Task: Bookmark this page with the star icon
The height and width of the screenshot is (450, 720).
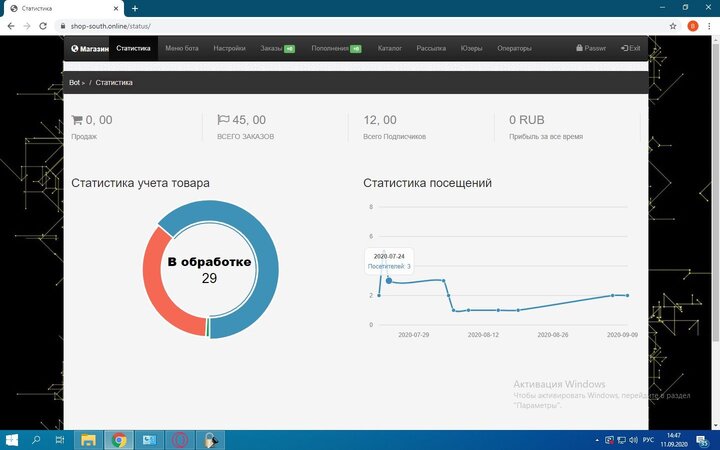Action: pos(672,25)
